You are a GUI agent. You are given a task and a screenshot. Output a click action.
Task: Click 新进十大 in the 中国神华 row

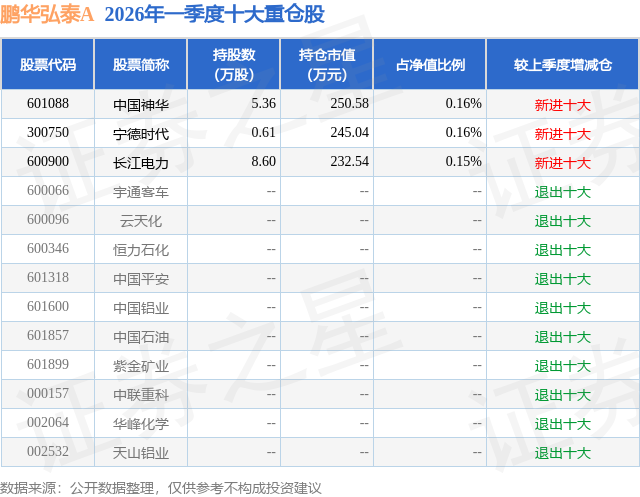coord(563,105)
